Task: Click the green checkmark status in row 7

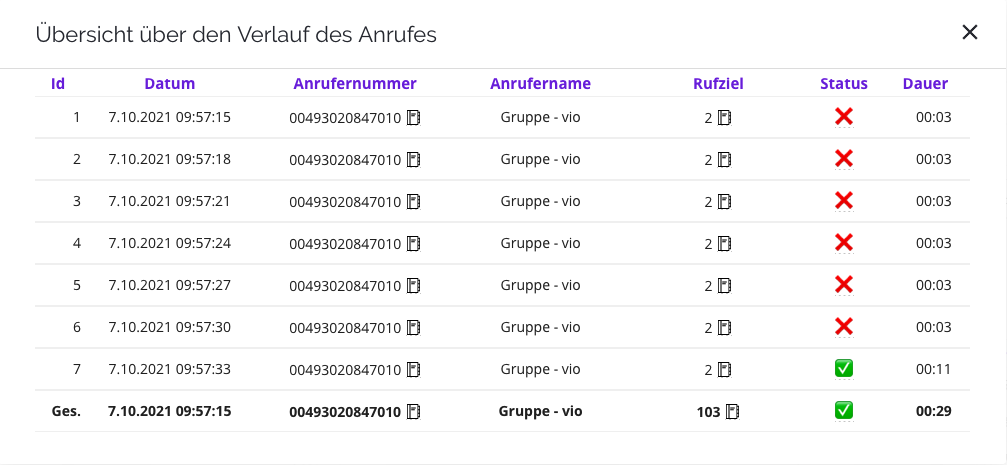Action: tap(844, 369)
